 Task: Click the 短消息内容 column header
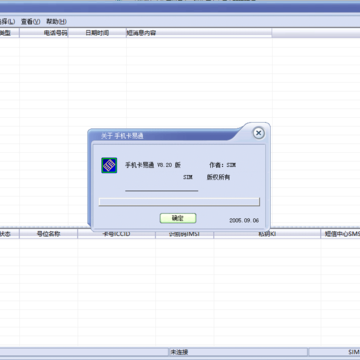point(199,33)
